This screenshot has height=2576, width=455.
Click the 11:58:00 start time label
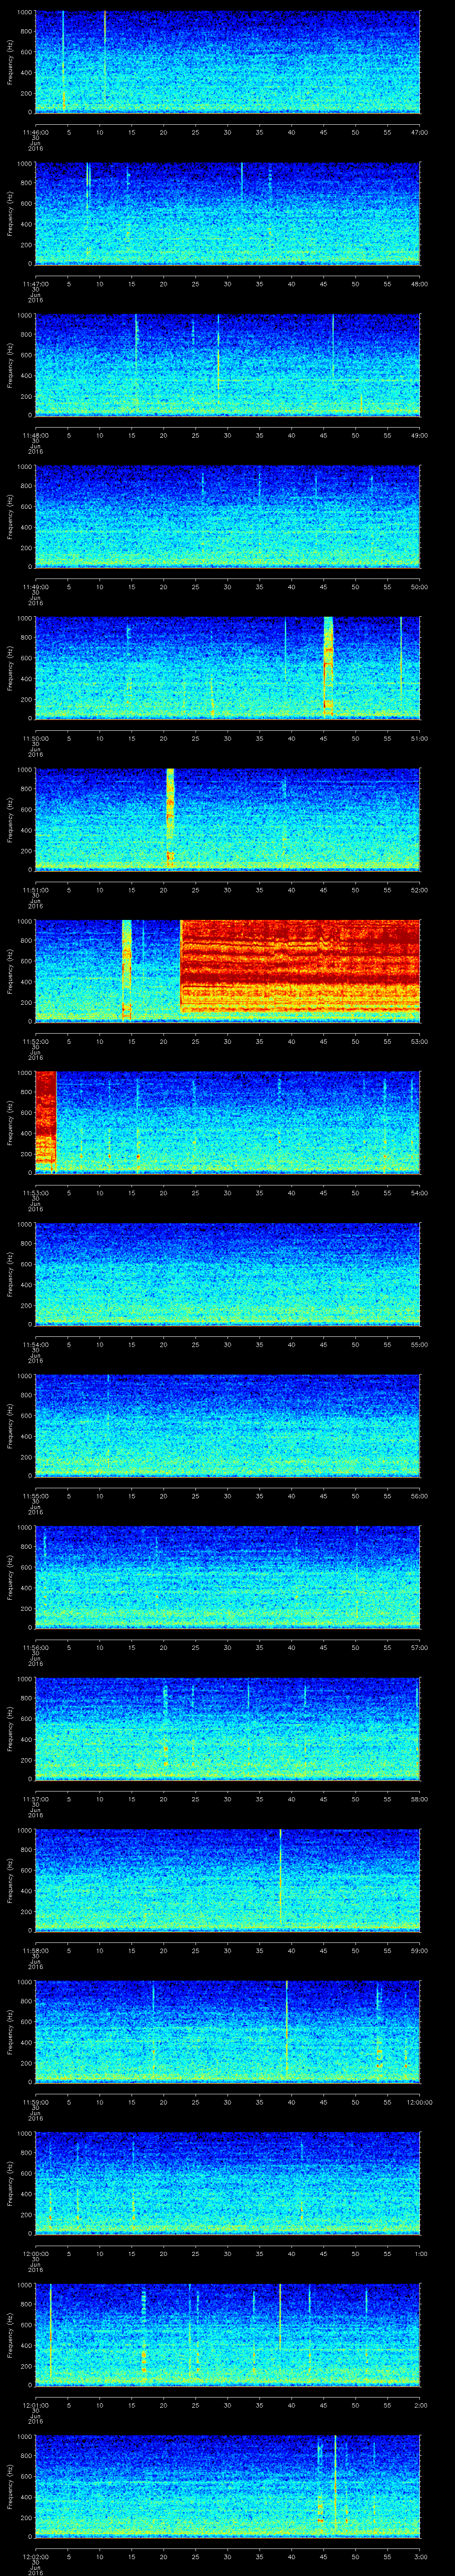[x=35, y=1951]
